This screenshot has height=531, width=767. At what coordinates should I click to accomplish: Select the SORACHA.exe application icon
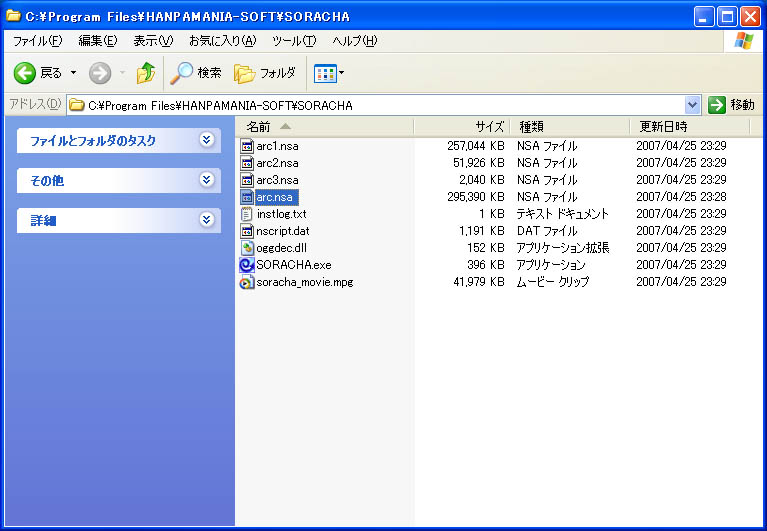click(x=247, y=265)
